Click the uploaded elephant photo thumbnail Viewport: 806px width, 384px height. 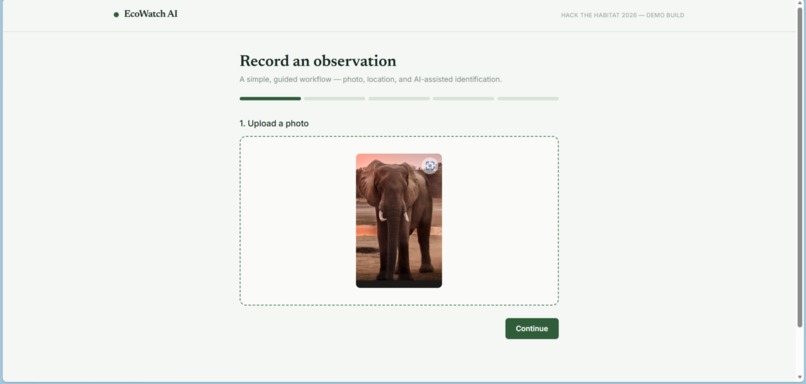tap(398, 221)
